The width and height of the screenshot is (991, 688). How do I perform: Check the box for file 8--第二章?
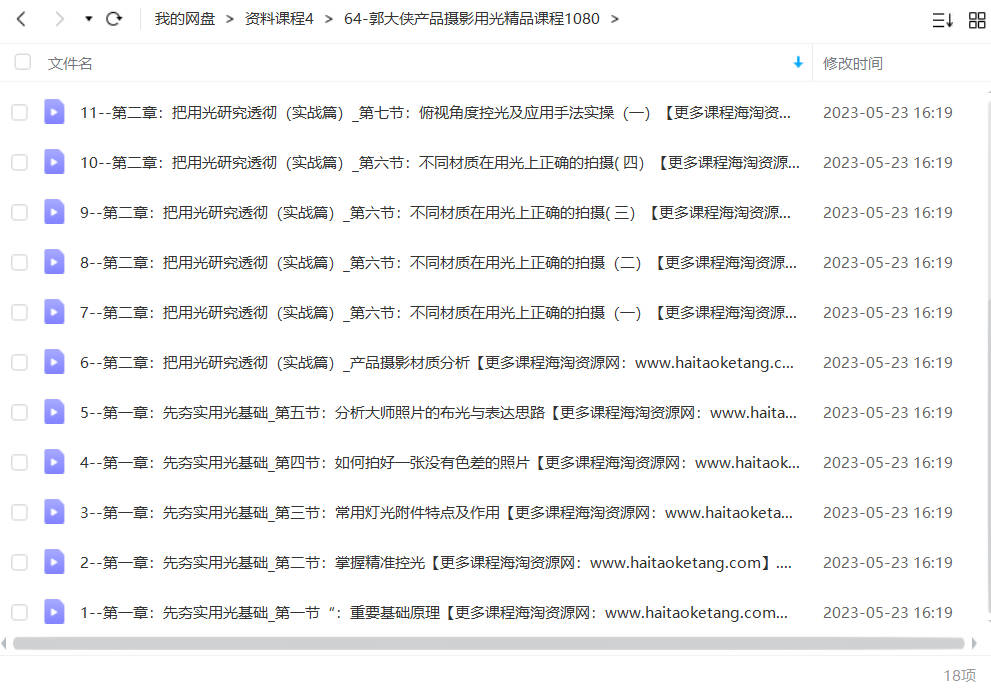click(x=20, y=262)
